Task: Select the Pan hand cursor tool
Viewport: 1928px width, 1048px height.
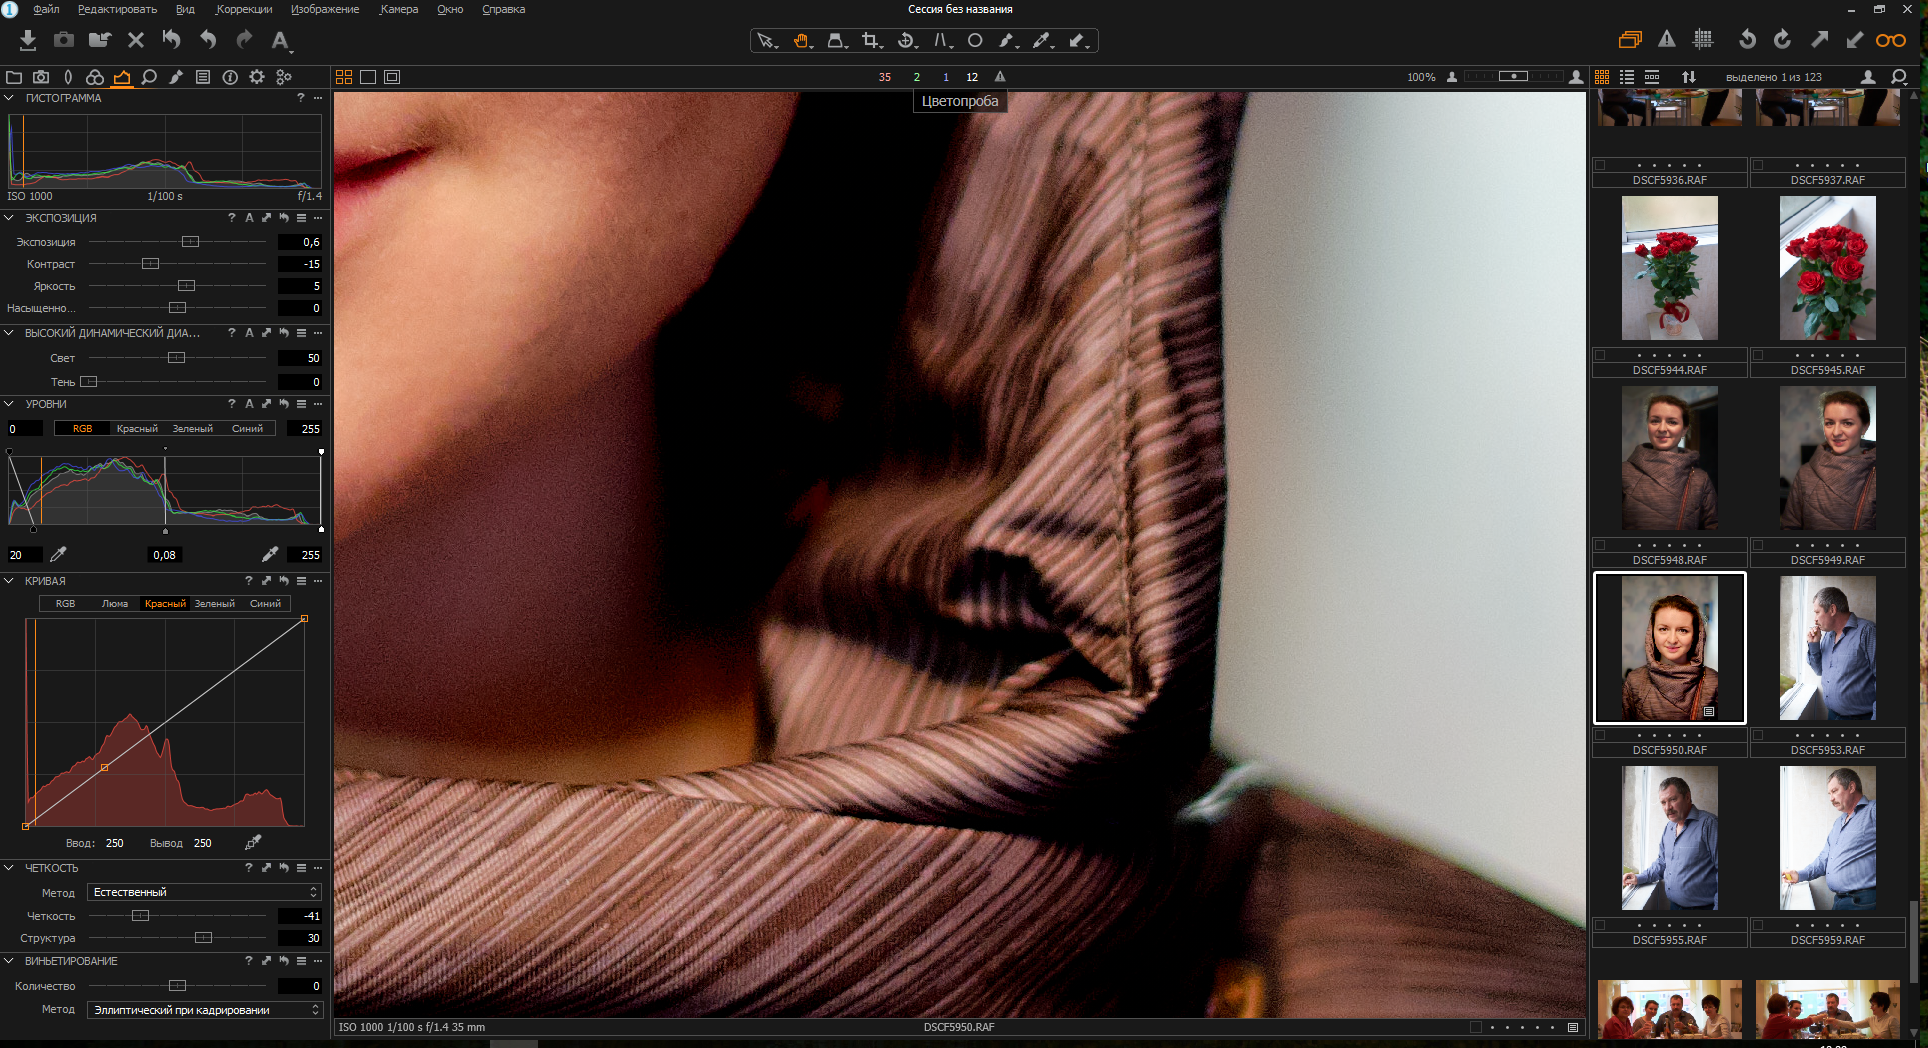Action: click(802, 41)
